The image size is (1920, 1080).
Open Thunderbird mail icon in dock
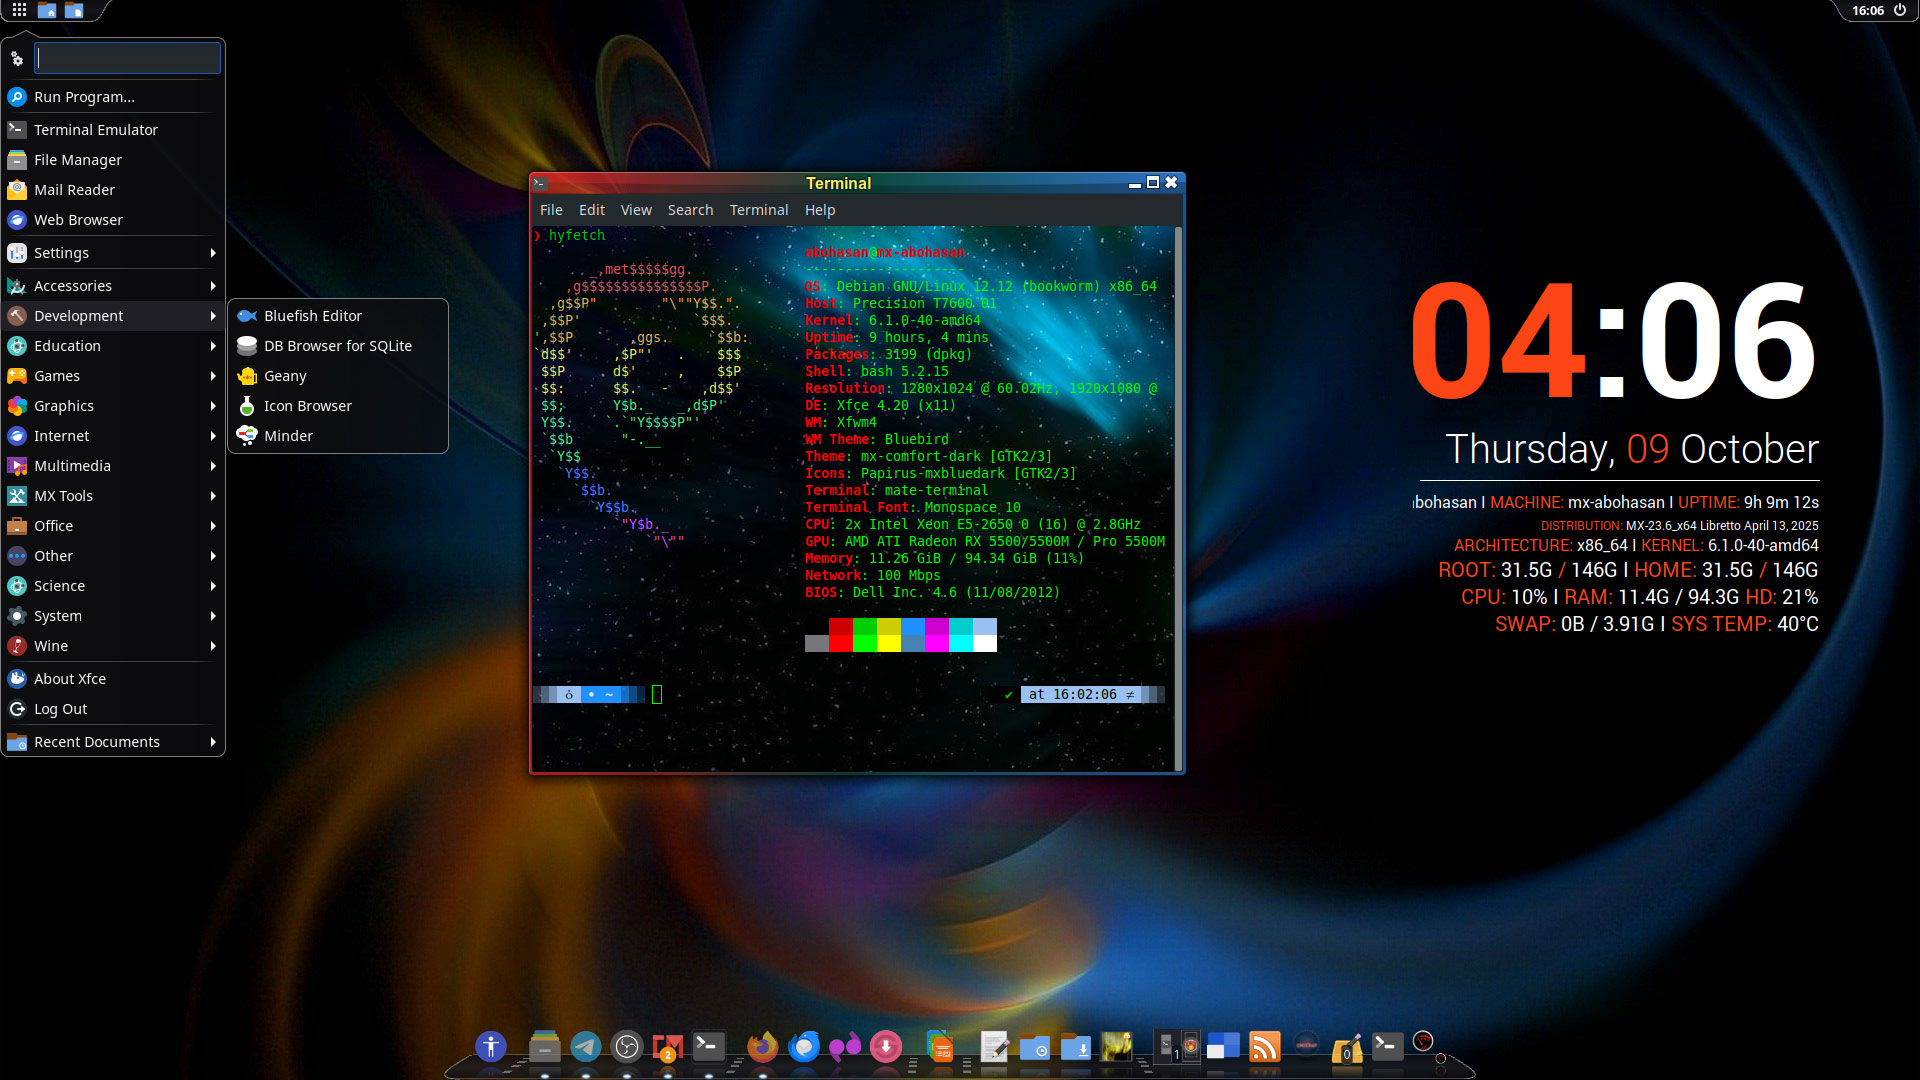(x=804, y=1047)
